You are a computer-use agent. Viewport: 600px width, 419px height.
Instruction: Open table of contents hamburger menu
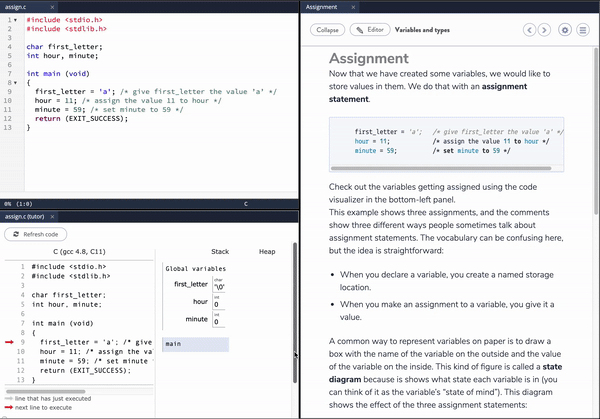(x=583, y=30)
